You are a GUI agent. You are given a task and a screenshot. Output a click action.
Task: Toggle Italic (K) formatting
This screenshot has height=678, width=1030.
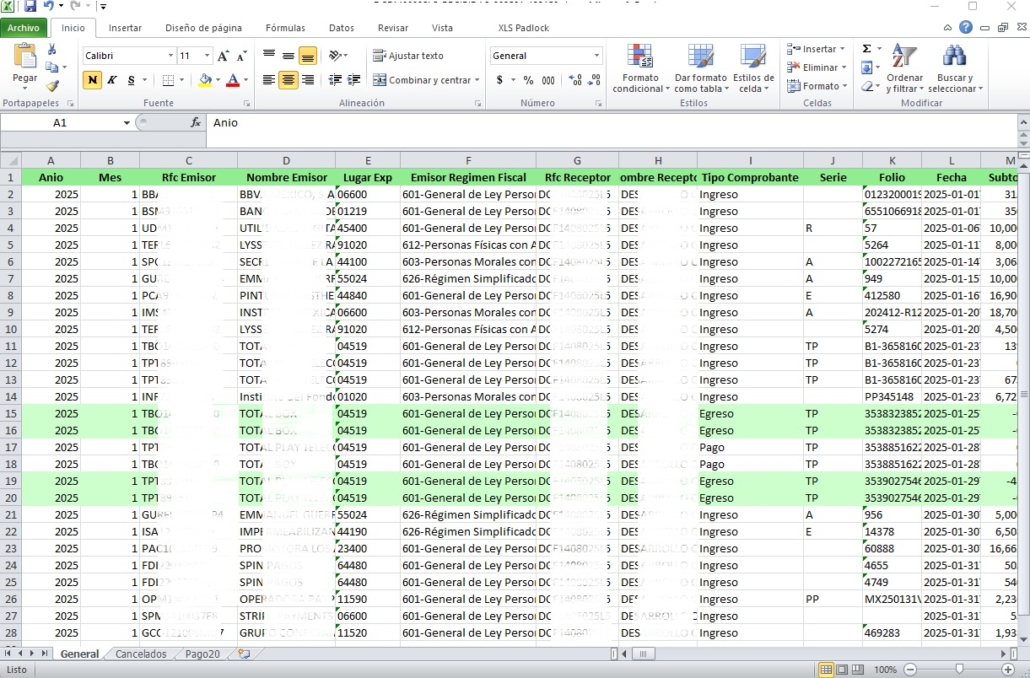112,80
